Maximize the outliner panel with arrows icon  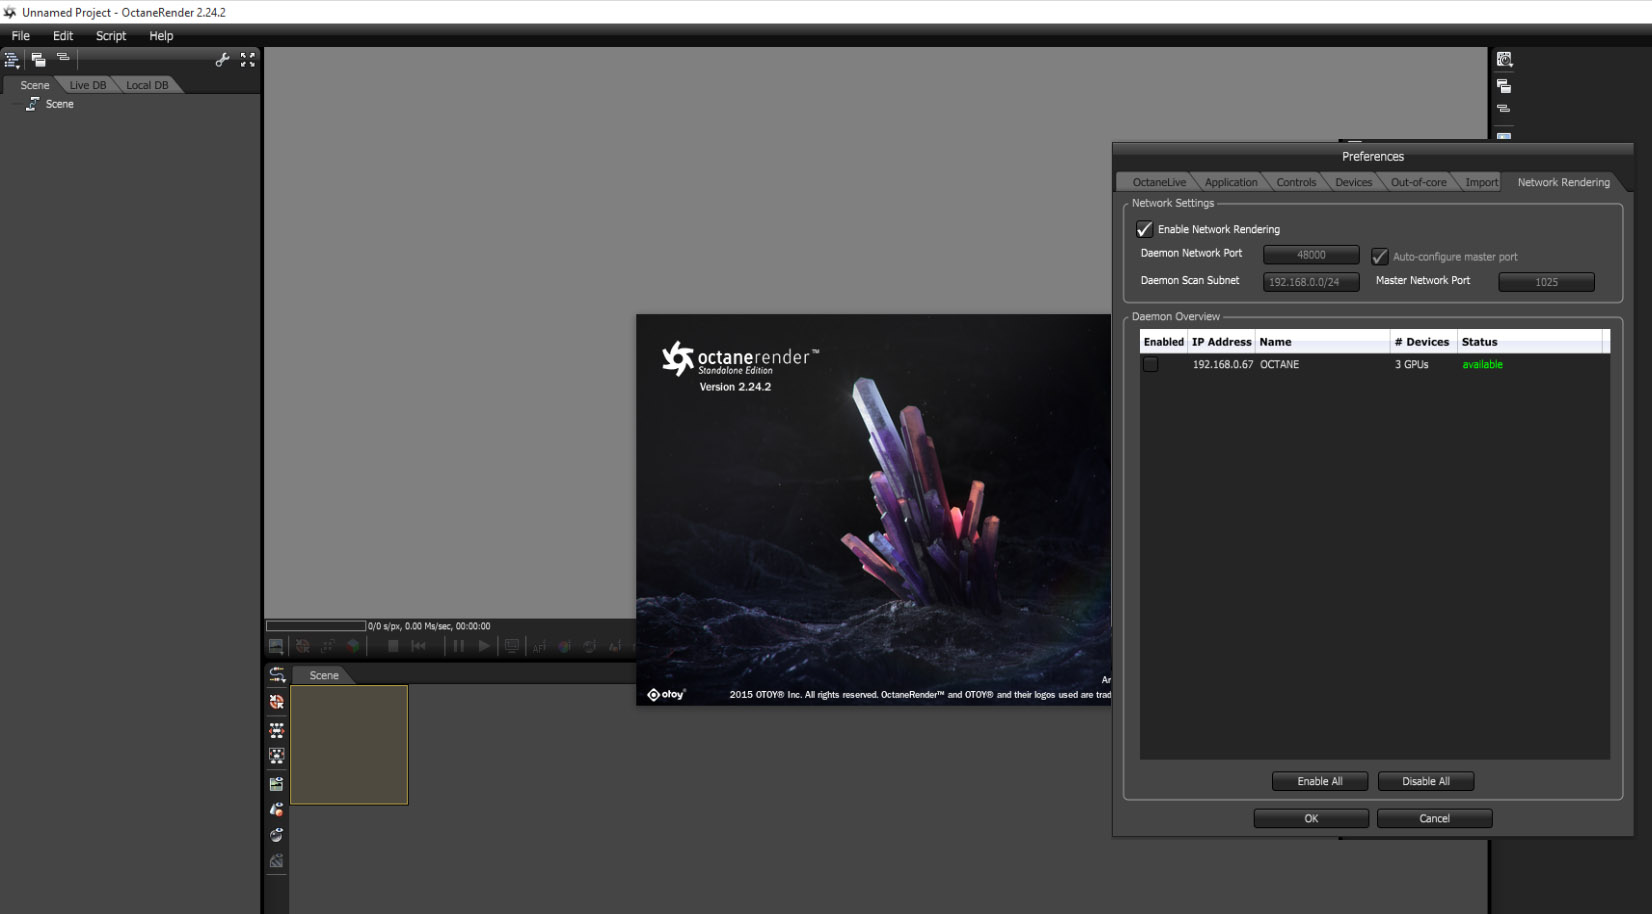(x=247, y=60)
